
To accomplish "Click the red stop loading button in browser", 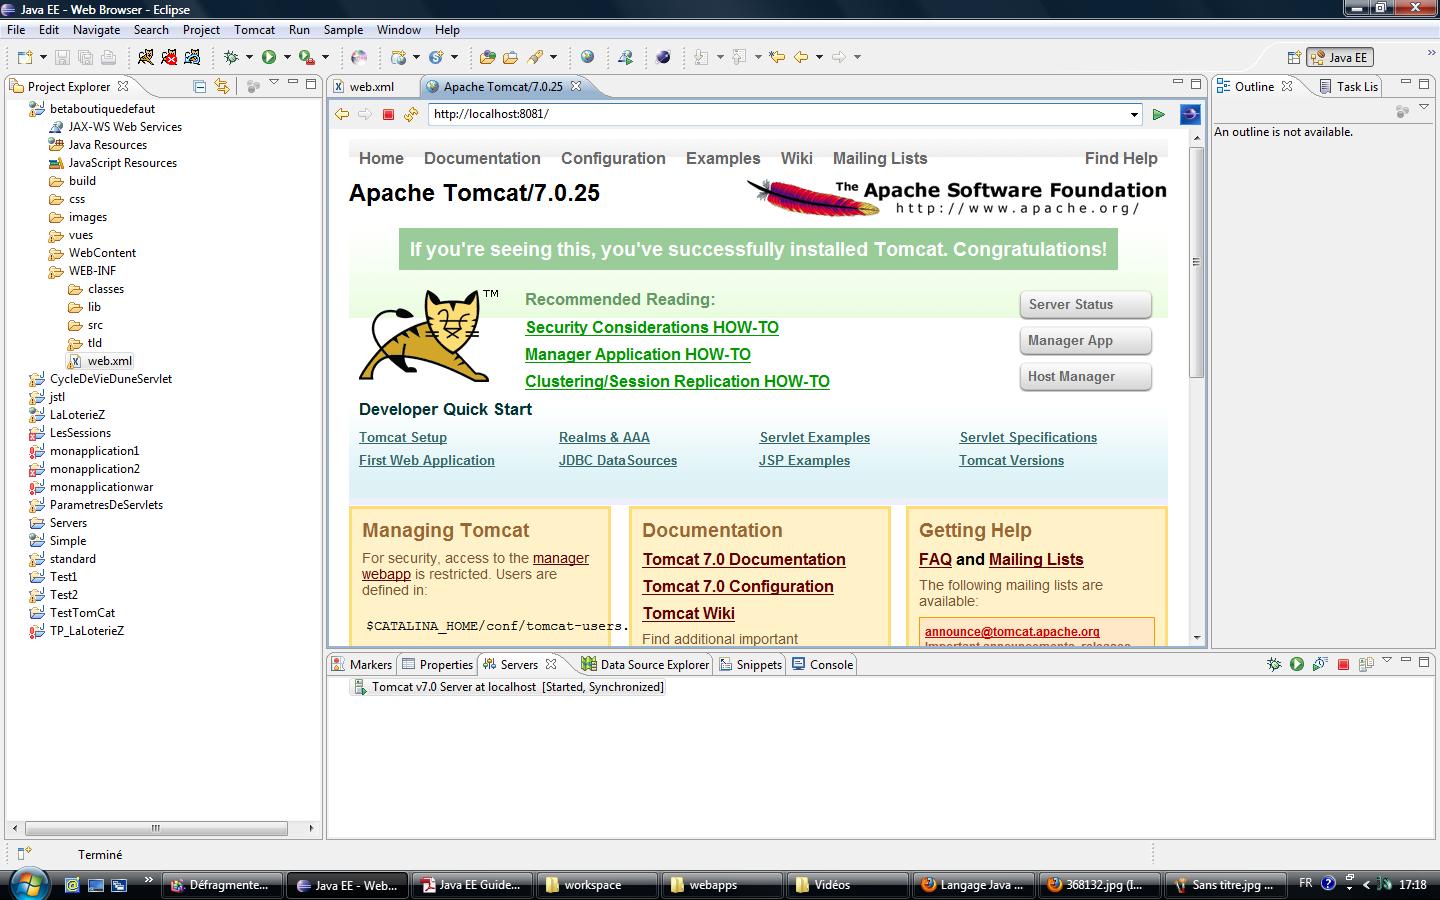I will tap(389, 114).
